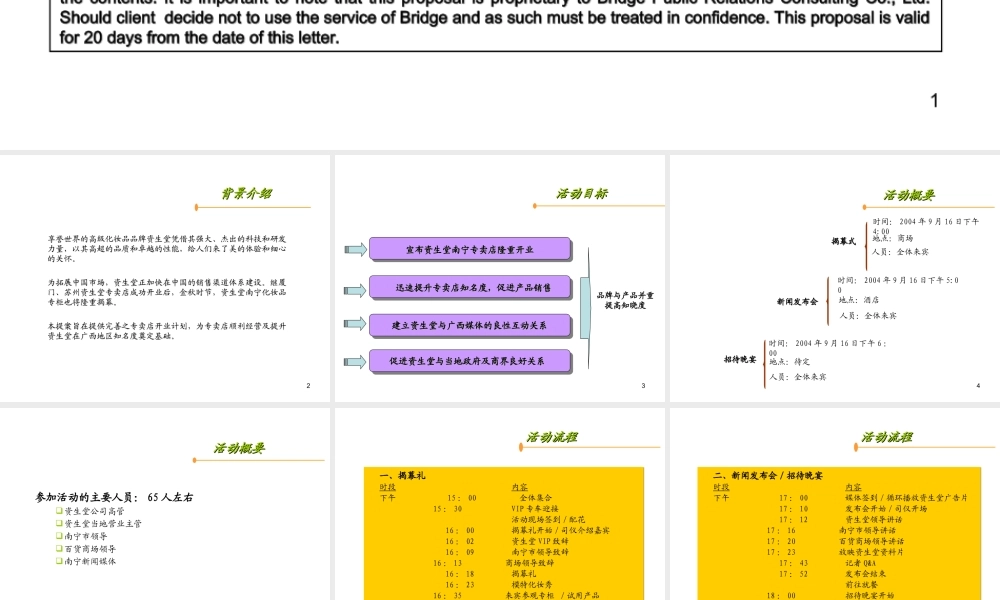Click the 揭幕式 event label
Screen dimensions: 1000x600
click(x=844, y=241)
